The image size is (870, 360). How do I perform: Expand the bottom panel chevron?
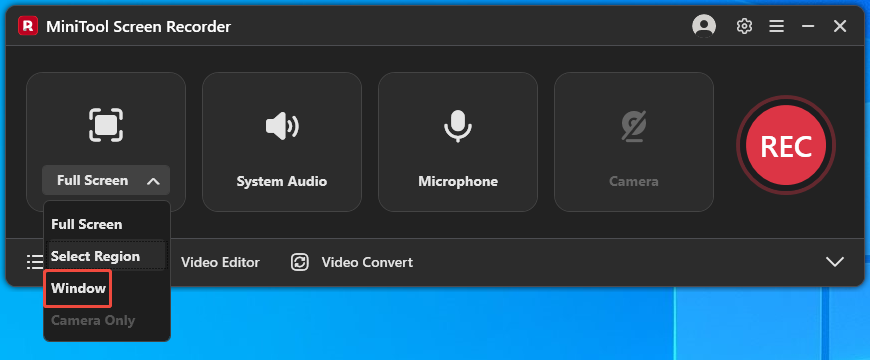pos(834,262)
